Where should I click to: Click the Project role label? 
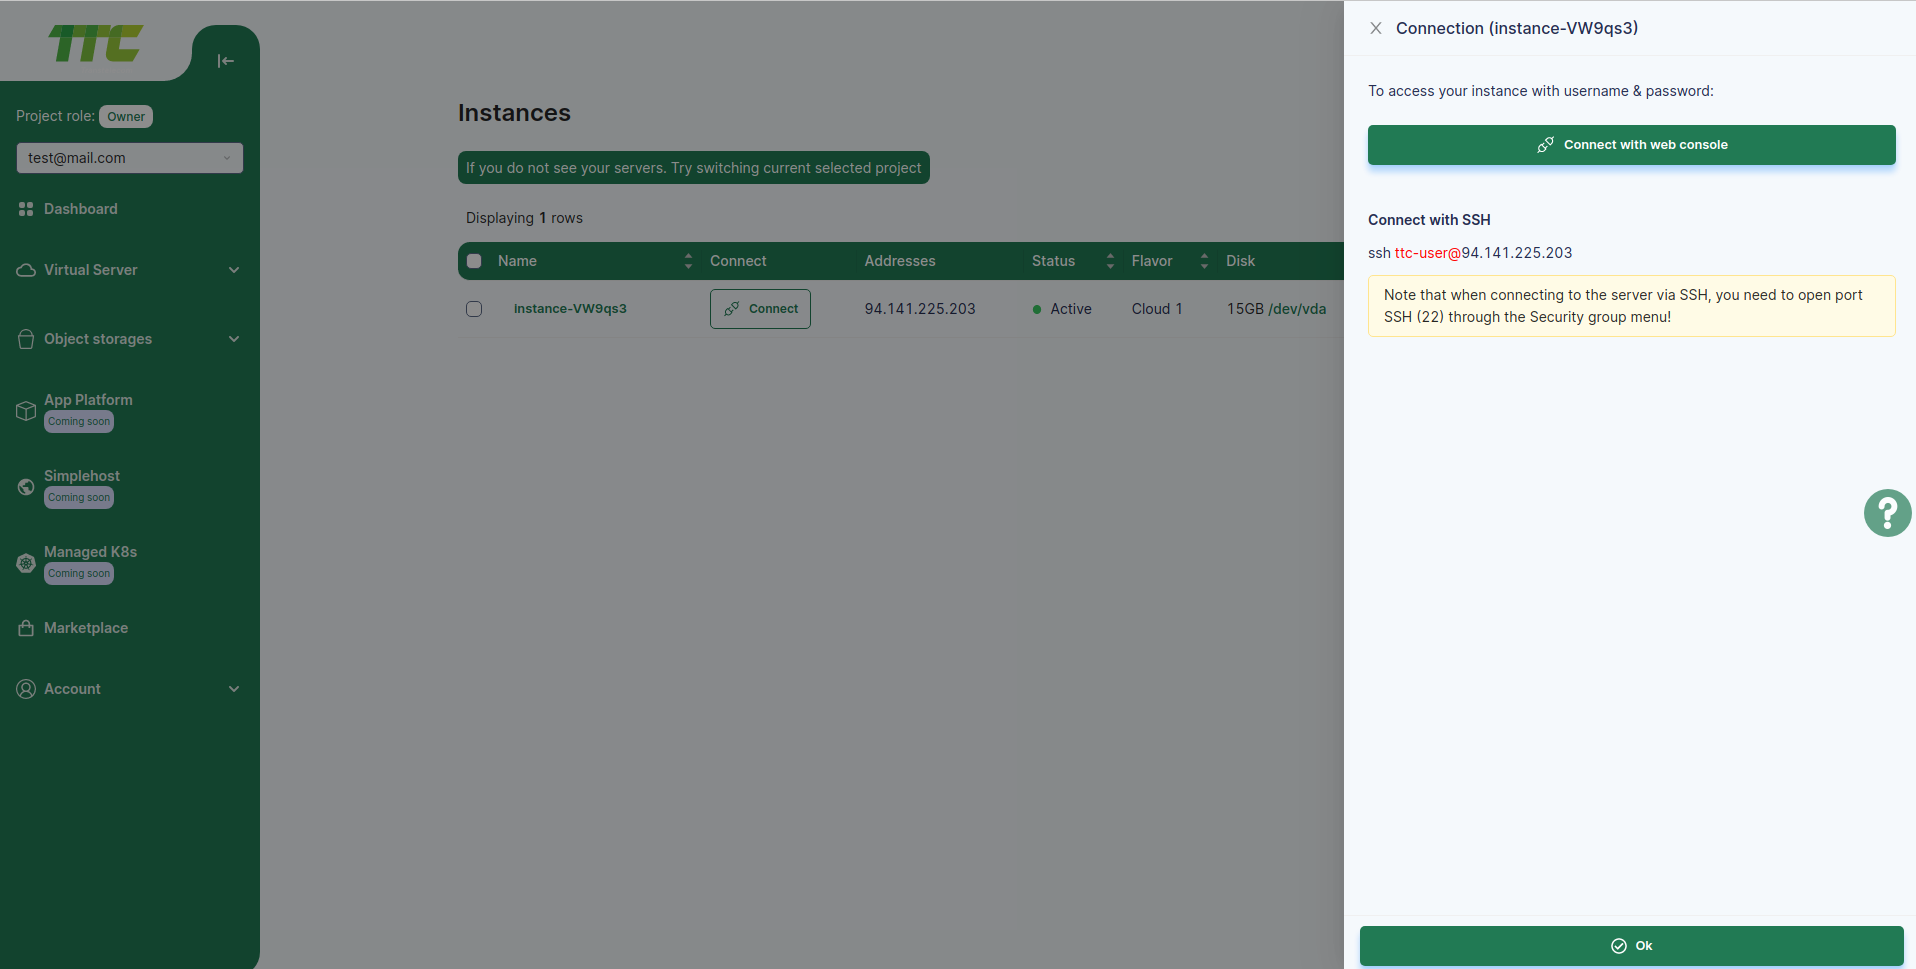[55, 116]
